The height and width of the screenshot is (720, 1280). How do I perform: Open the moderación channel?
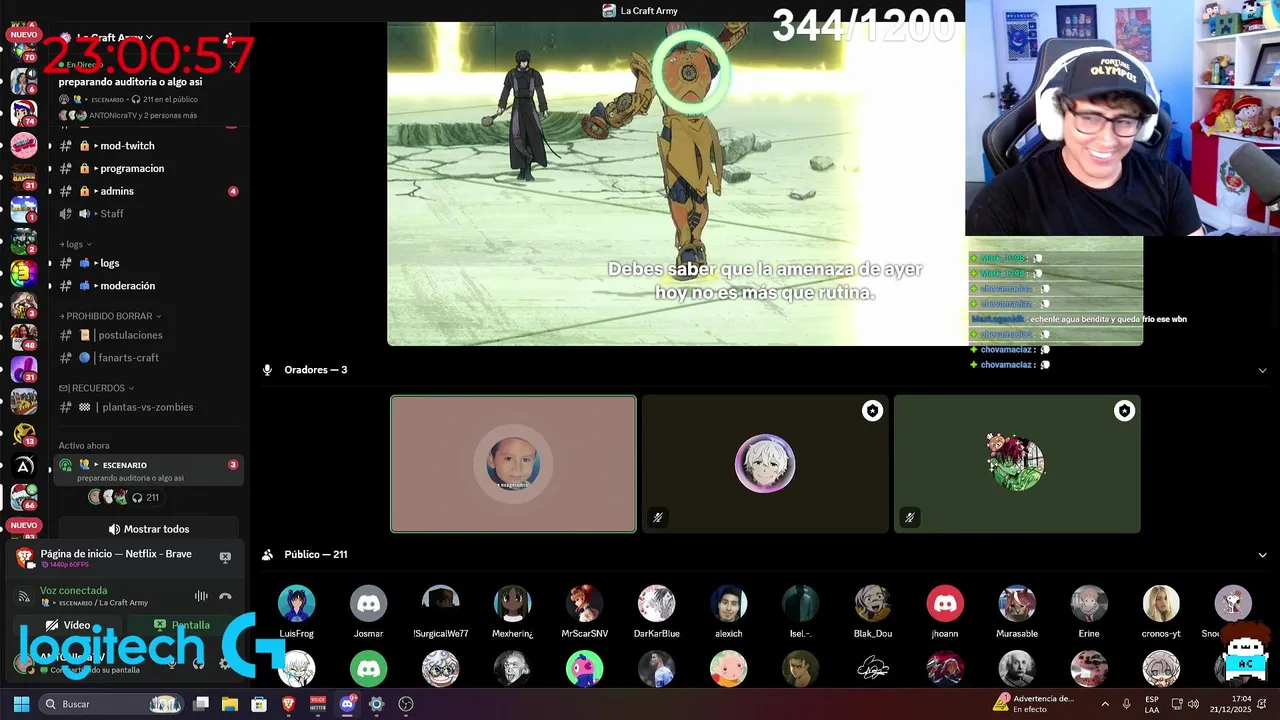tap(146, 286)
